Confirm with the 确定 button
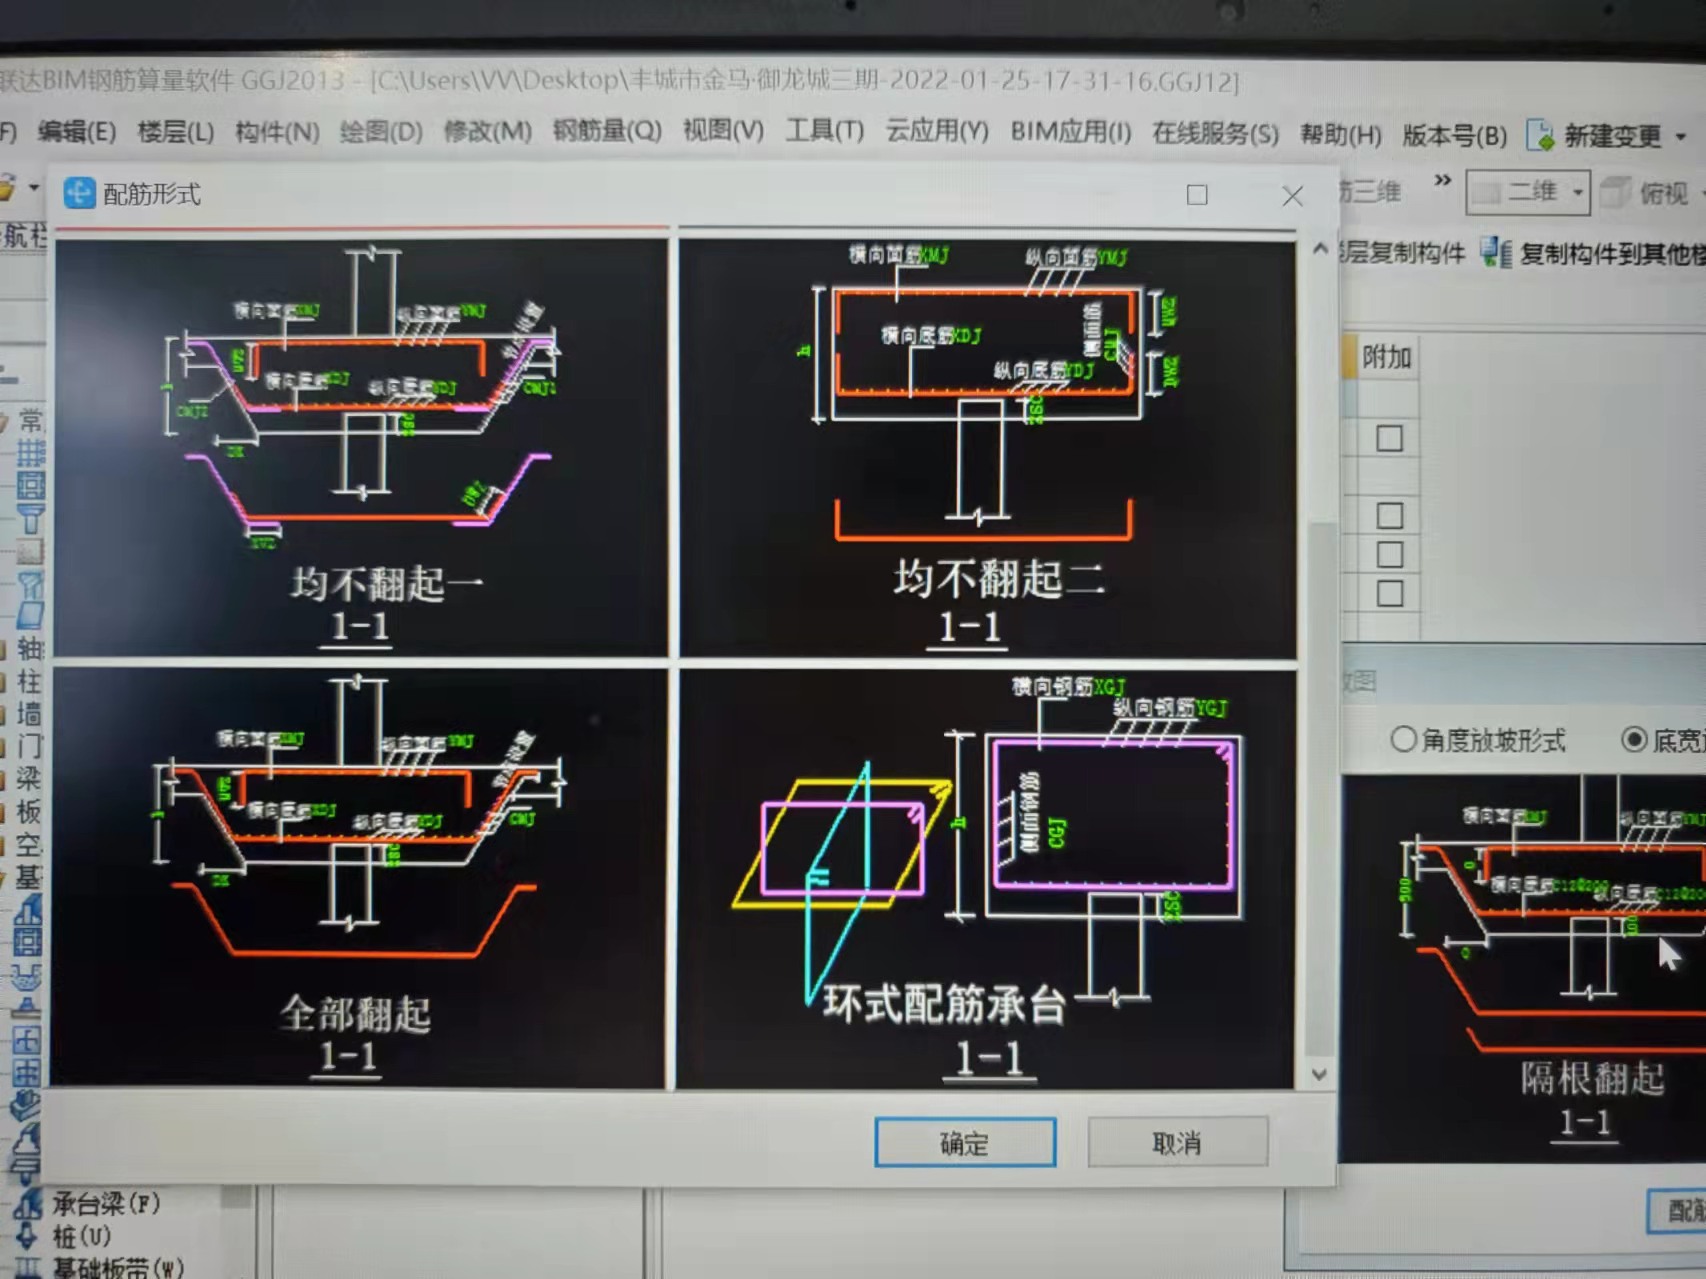The height and width of the screenshot is (1279, 1706). [965, 1142]
